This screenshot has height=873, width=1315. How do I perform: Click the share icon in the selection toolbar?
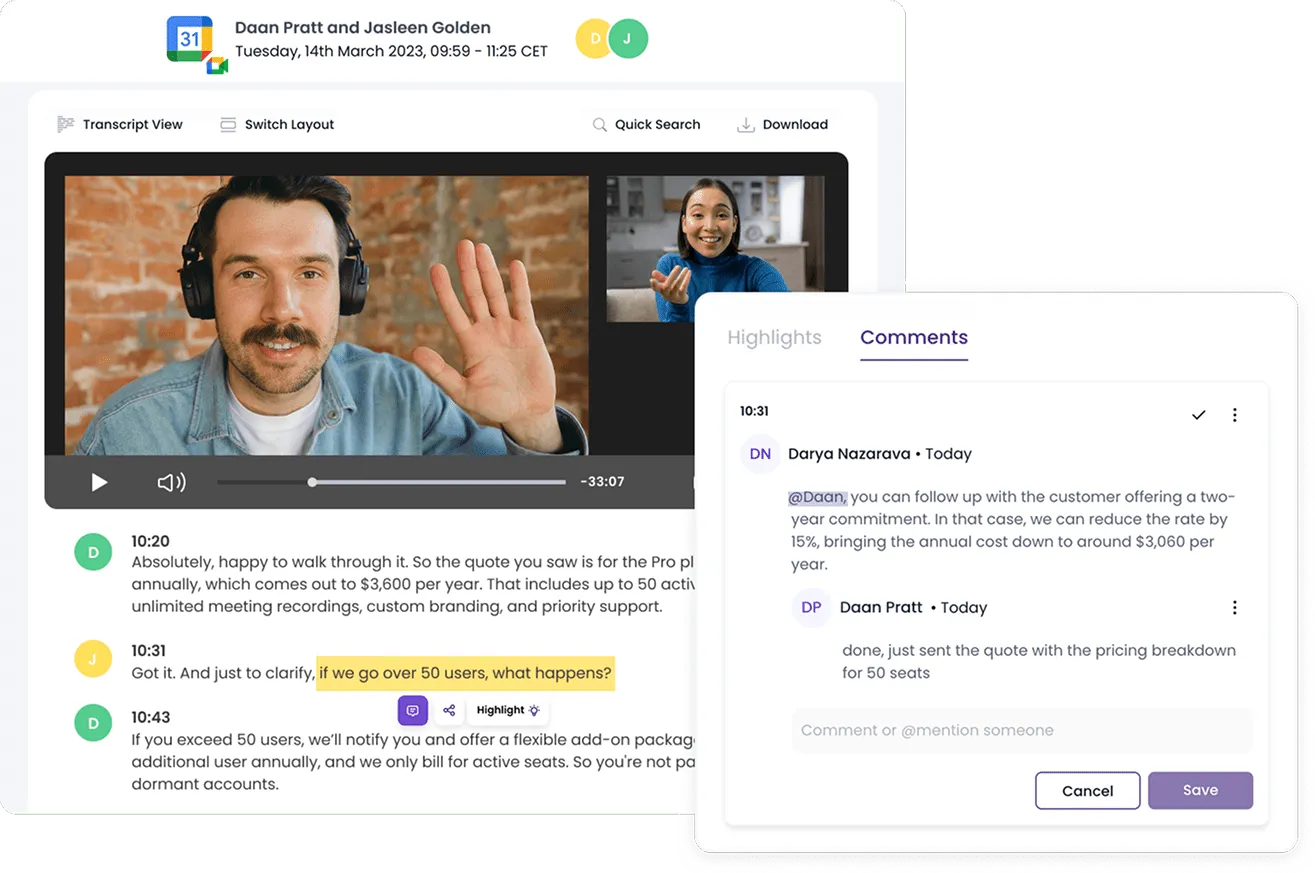pyautogui.click(x=449, y=710)
